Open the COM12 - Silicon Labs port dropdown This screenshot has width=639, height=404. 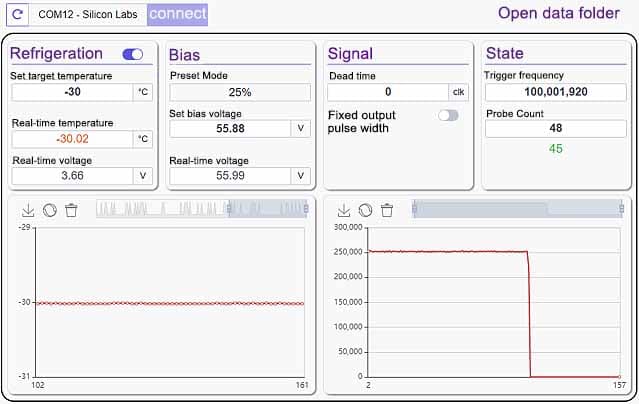[88, 14]
